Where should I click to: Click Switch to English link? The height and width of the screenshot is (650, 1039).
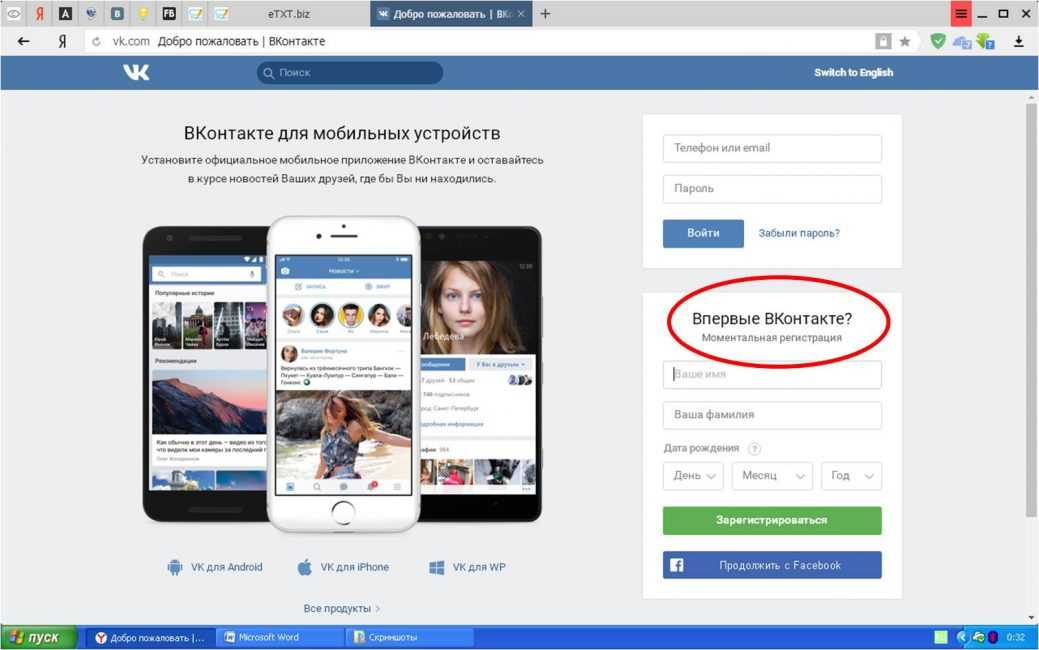pyautogui.click(x=853, y=72)
